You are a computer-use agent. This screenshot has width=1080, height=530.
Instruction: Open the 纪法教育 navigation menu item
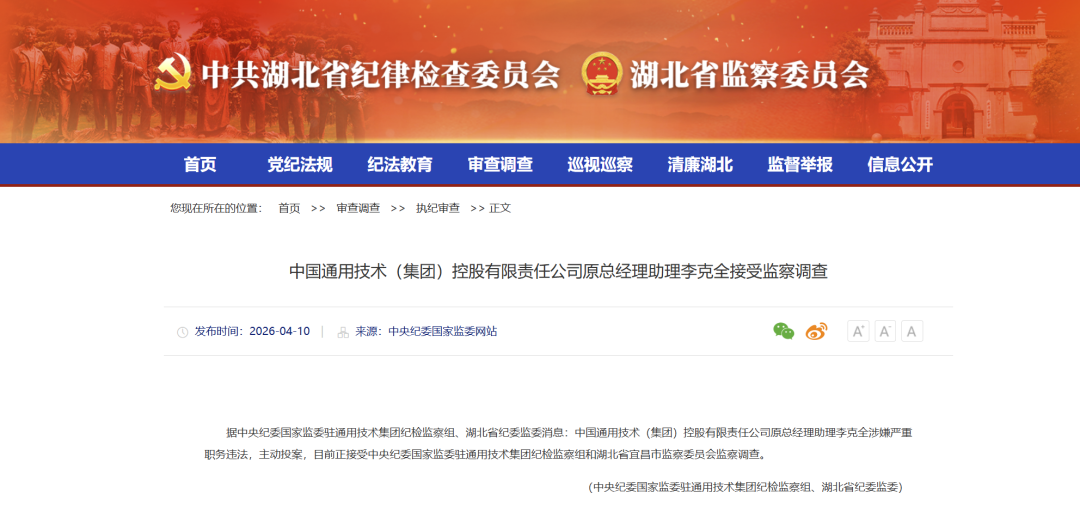[x=399, y=165]
